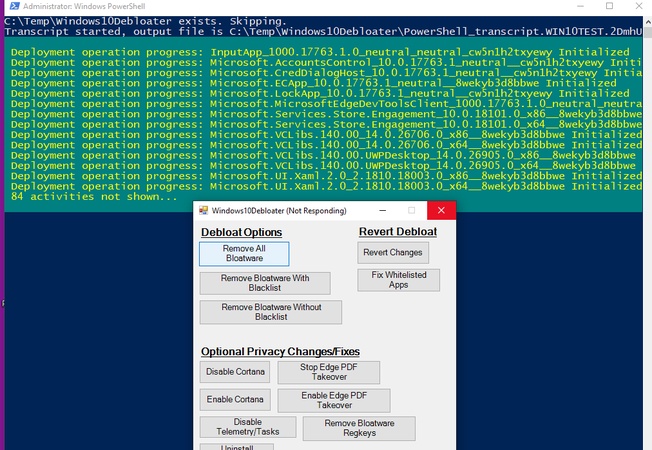This screenshot has height=450, width=652.
Task: Click the Windows10Debloater title bar icon
Action: [x=203, y=210]
